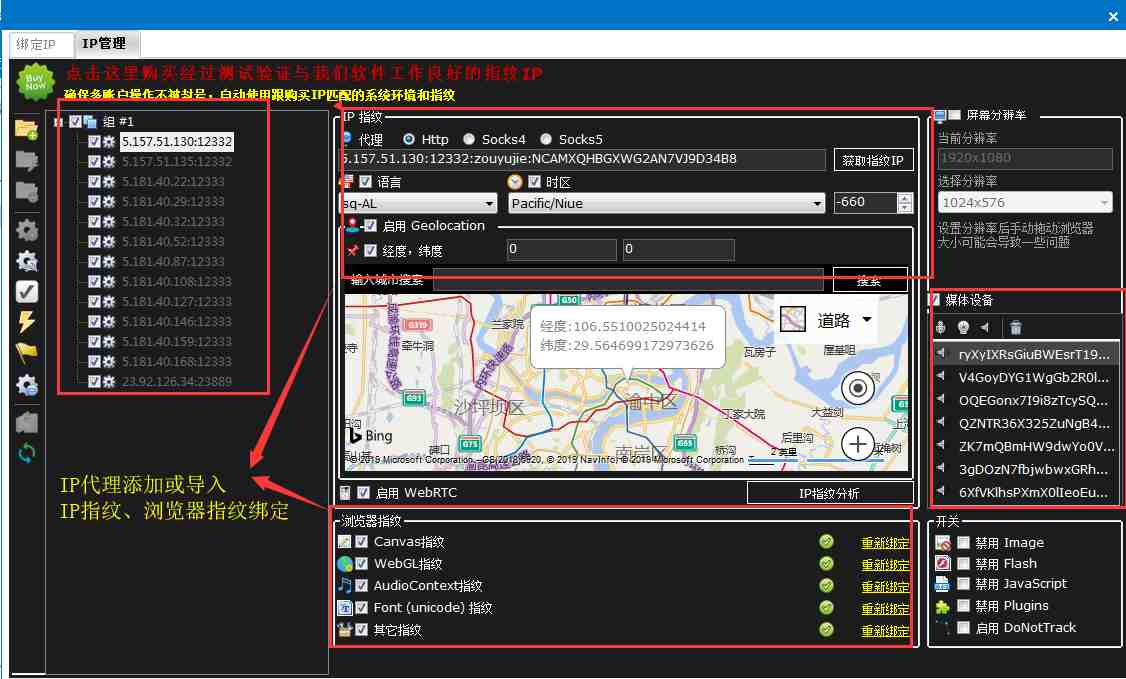Toggle the 语言 checkbox
This screenshot has height=679, width=1126.
[x=366, y=182]
